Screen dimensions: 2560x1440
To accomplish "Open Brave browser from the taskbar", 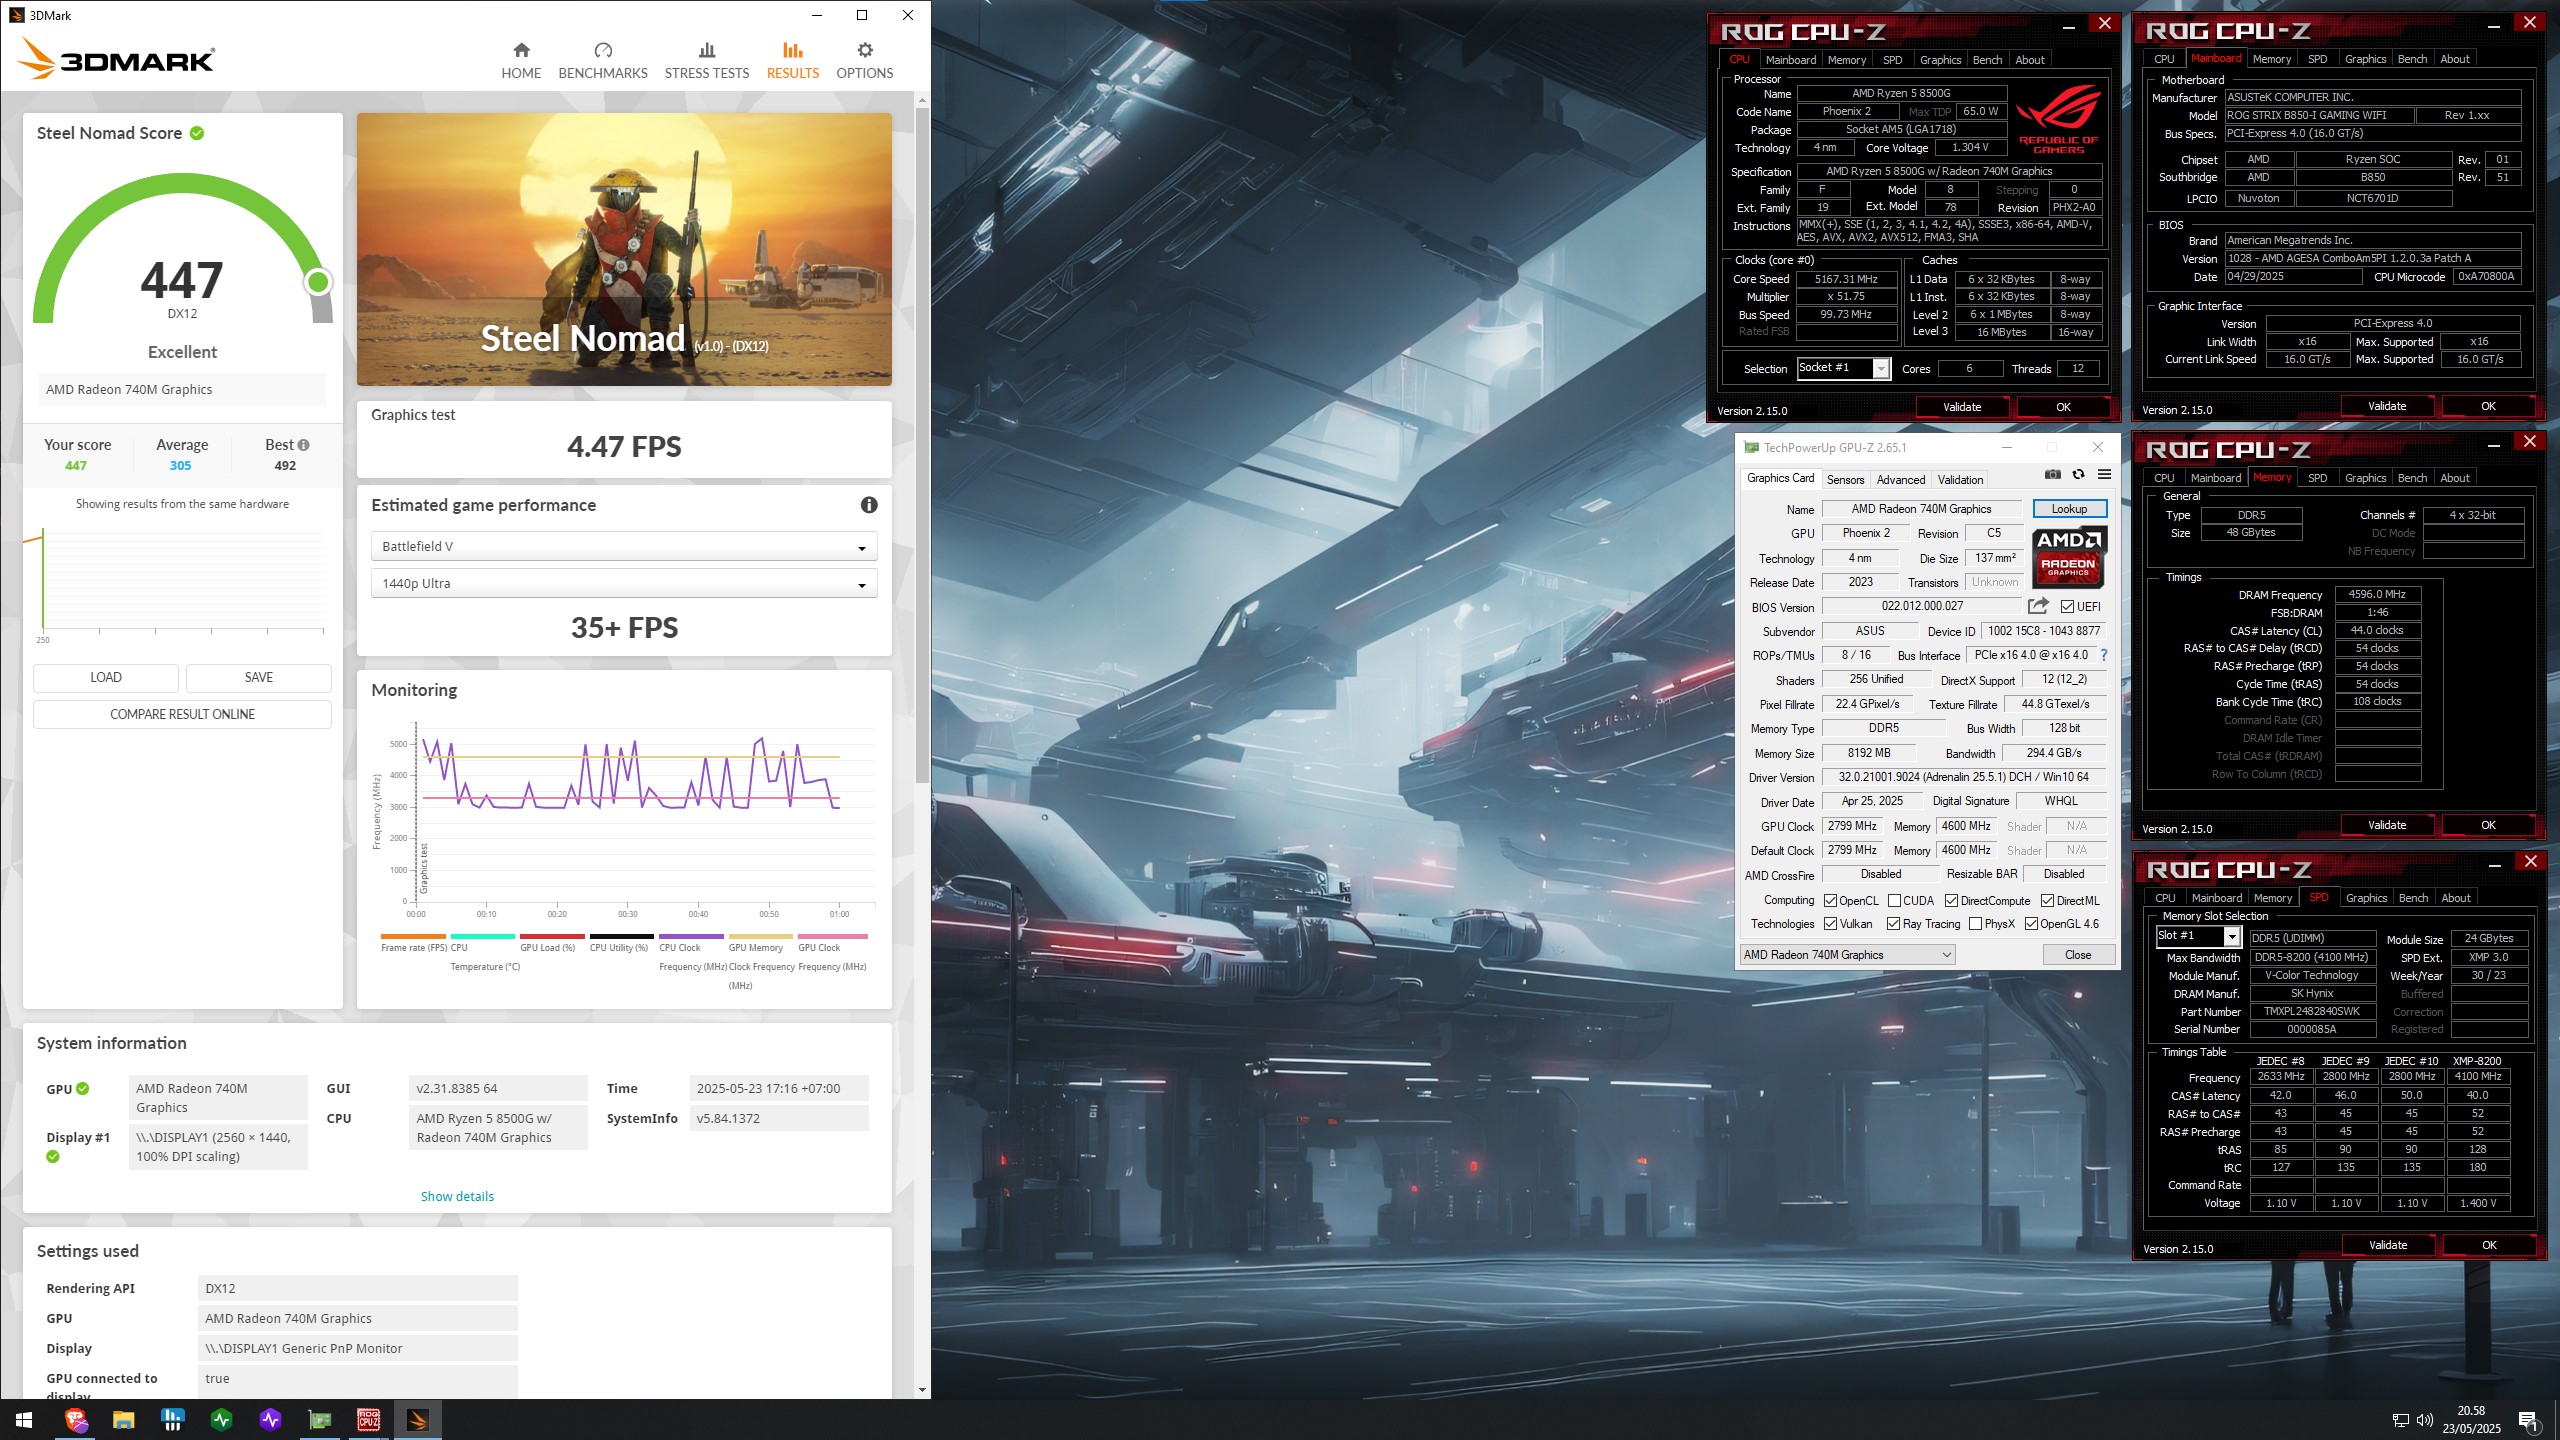I will click(x=76, y=1420).
